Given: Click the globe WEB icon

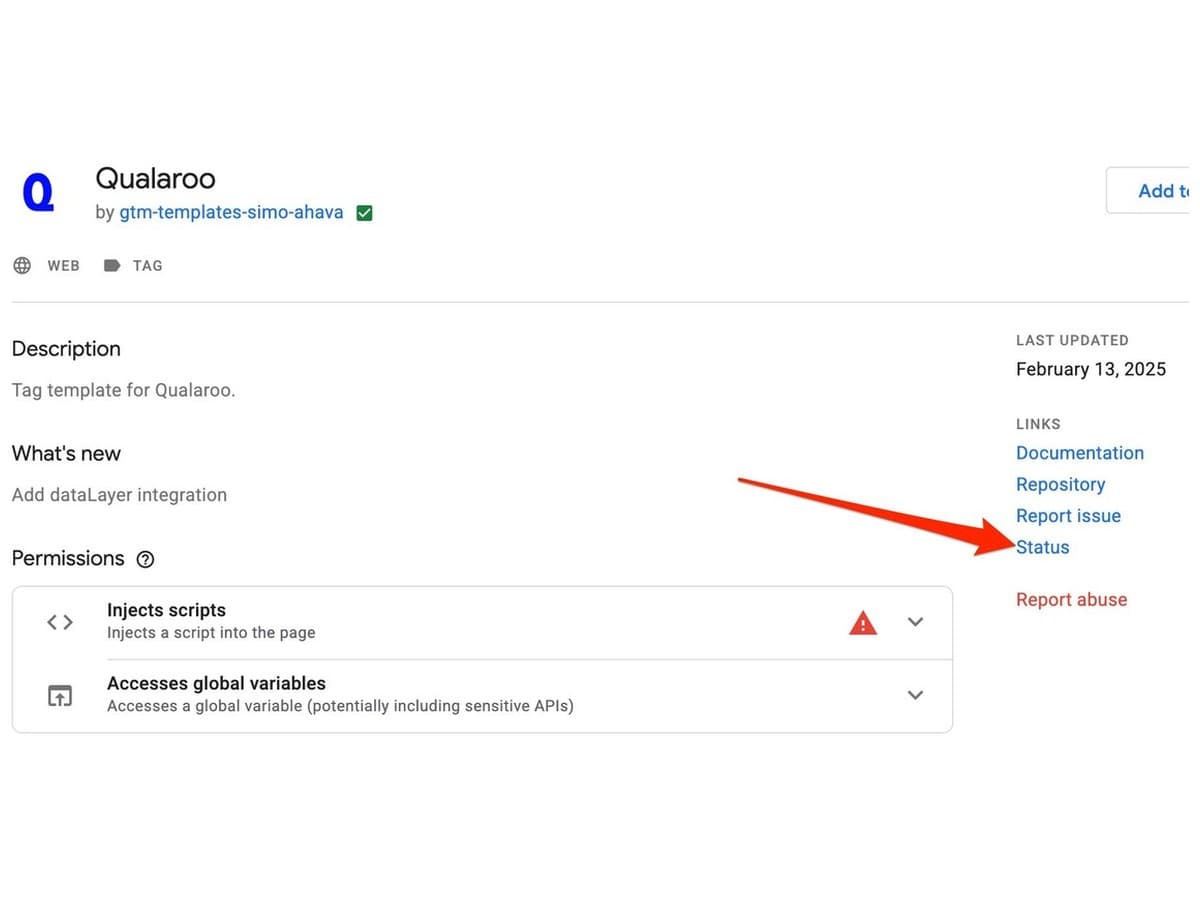Looking at the screenshot, I should (x=22, y=265).
